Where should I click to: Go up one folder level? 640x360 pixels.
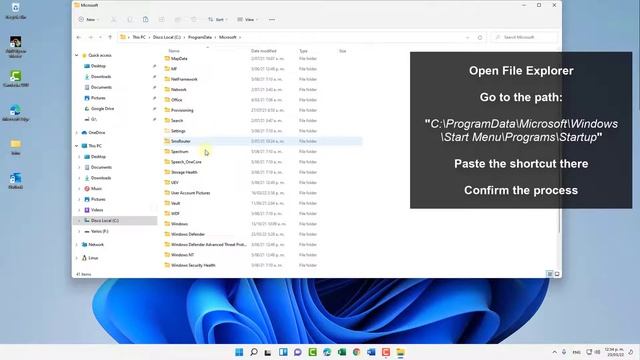(110, 37)
